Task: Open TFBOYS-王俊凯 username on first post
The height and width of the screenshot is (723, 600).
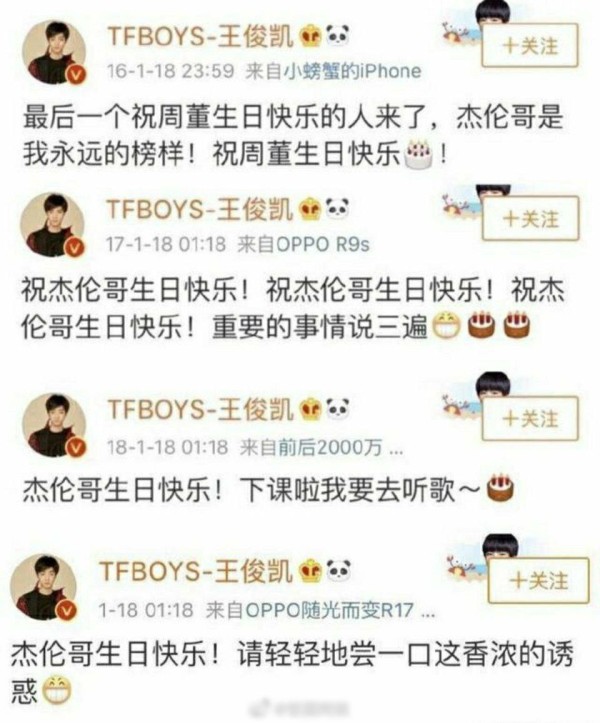Action: (200, 36)
